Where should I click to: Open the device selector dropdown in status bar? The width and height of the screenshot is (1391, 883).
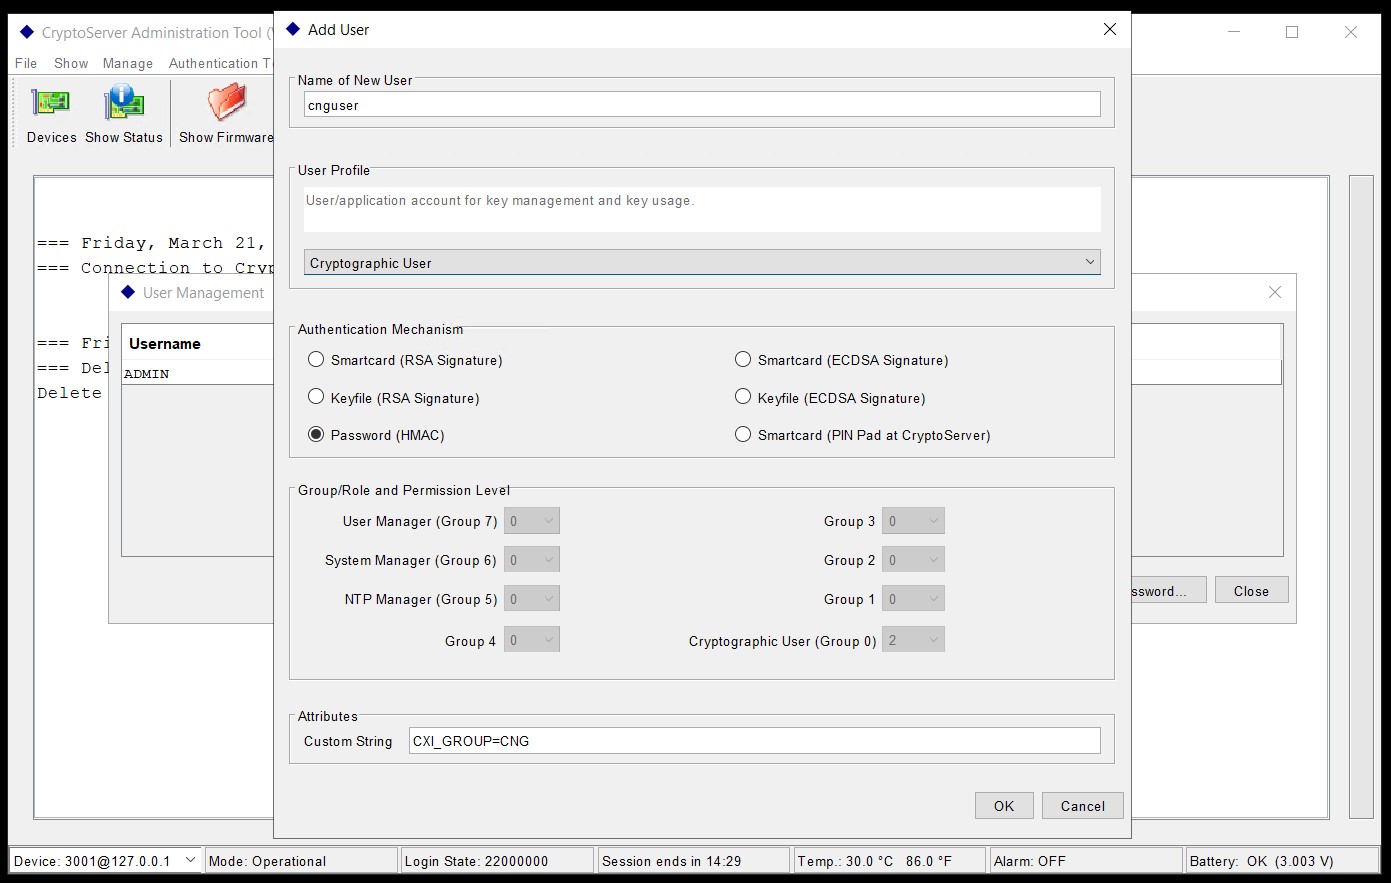190,860
